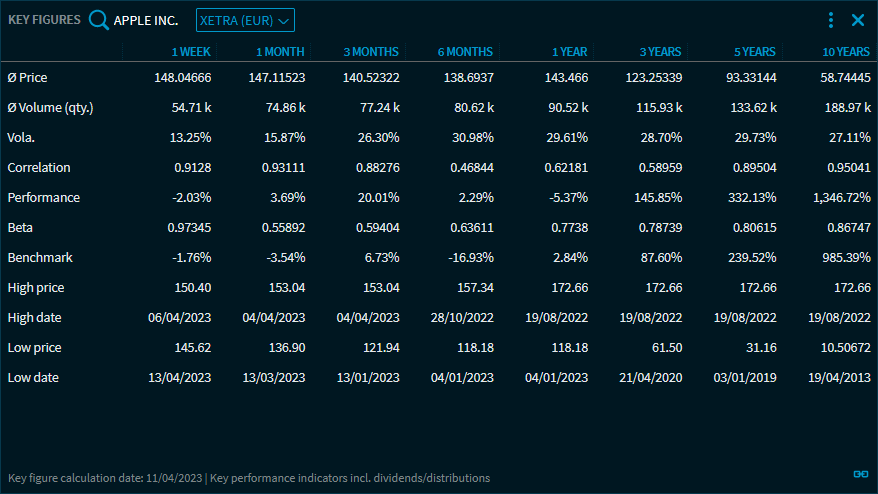The height and width of the screenshot is (494, 878).
Task: Select the 1 MONTH column header
Action: point(280,51)
